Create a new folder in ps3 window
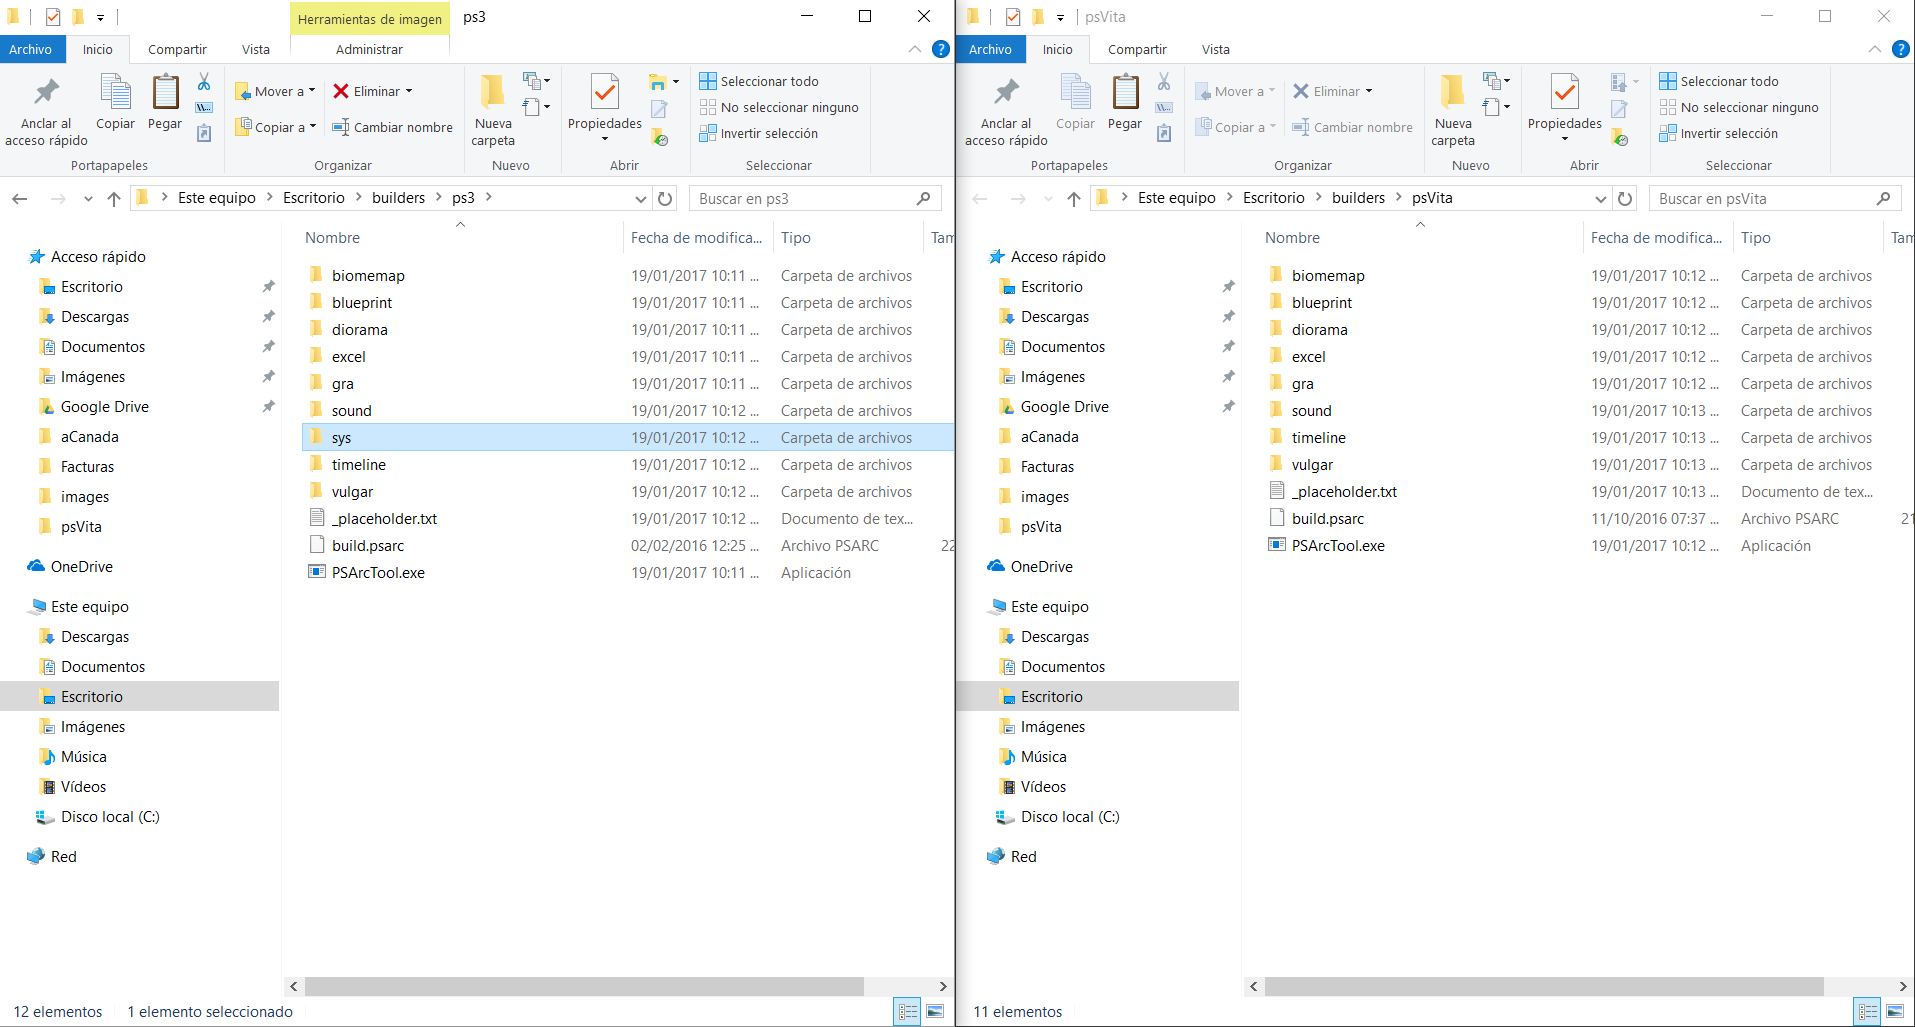The image size is (1915, 1027). point(492,110)
